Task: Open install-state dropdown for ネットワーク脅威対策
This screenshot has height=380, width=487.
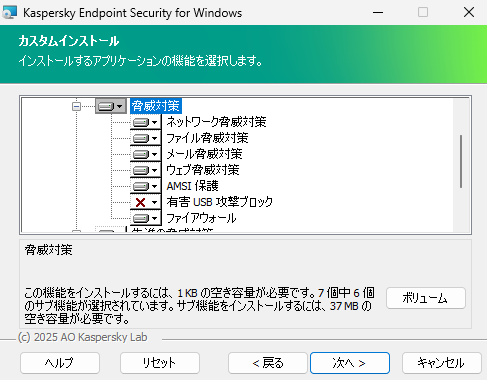Action: [145, 122]
